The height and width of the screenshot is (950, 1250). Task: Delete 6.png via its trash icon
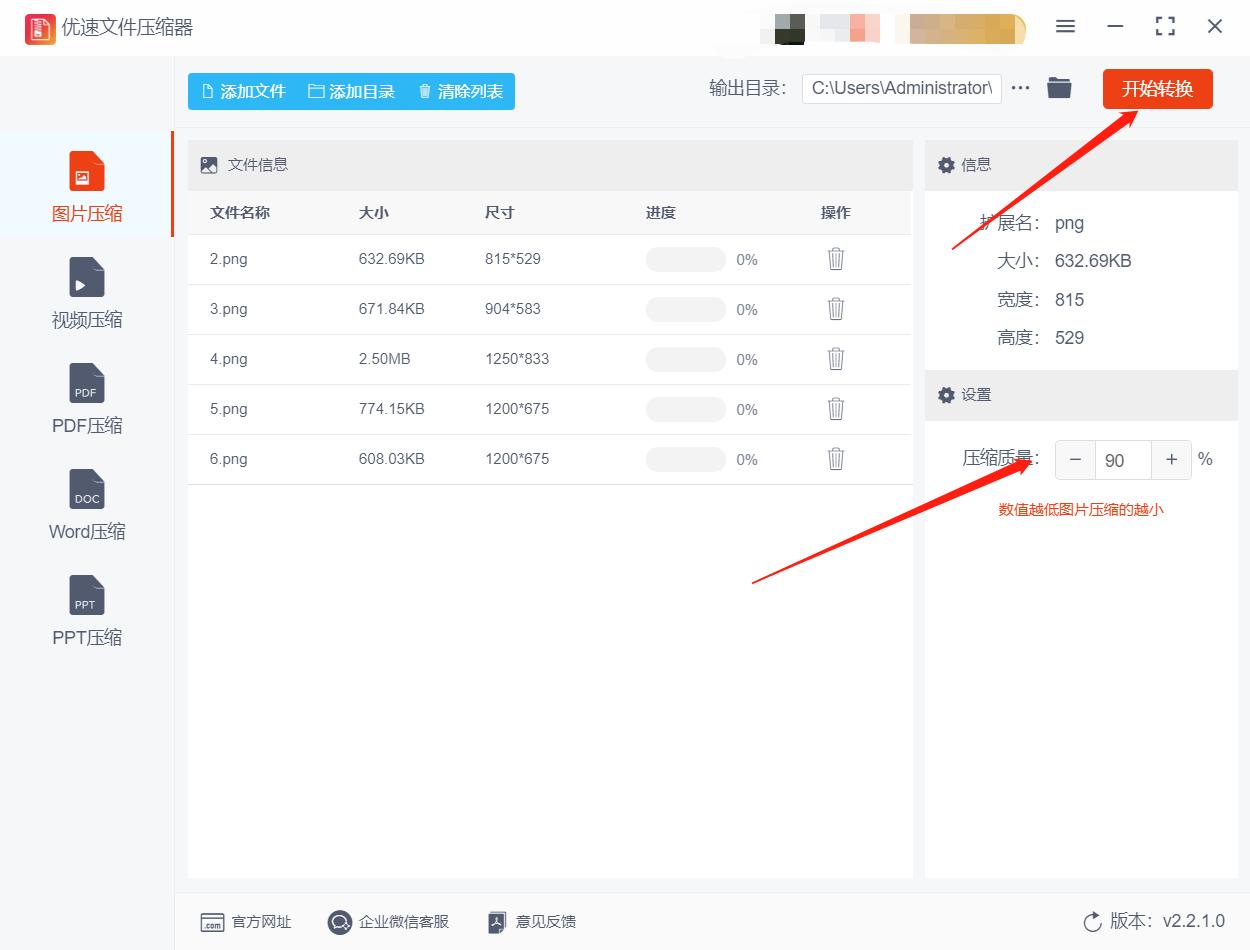(835, 459)
